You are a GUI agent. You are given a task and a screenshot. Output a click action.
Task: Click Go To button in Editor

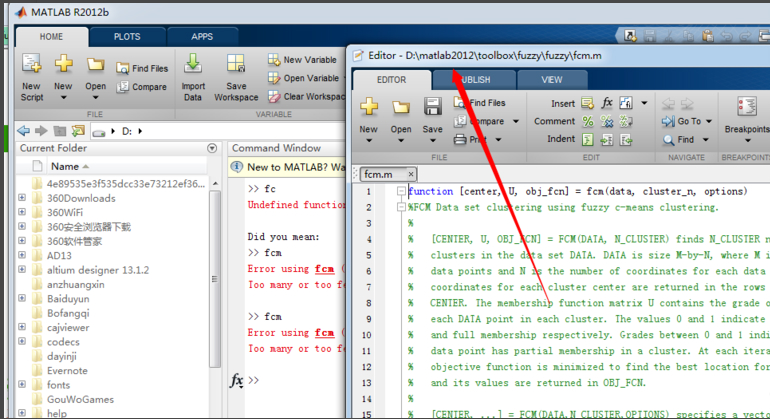point(682,121)
